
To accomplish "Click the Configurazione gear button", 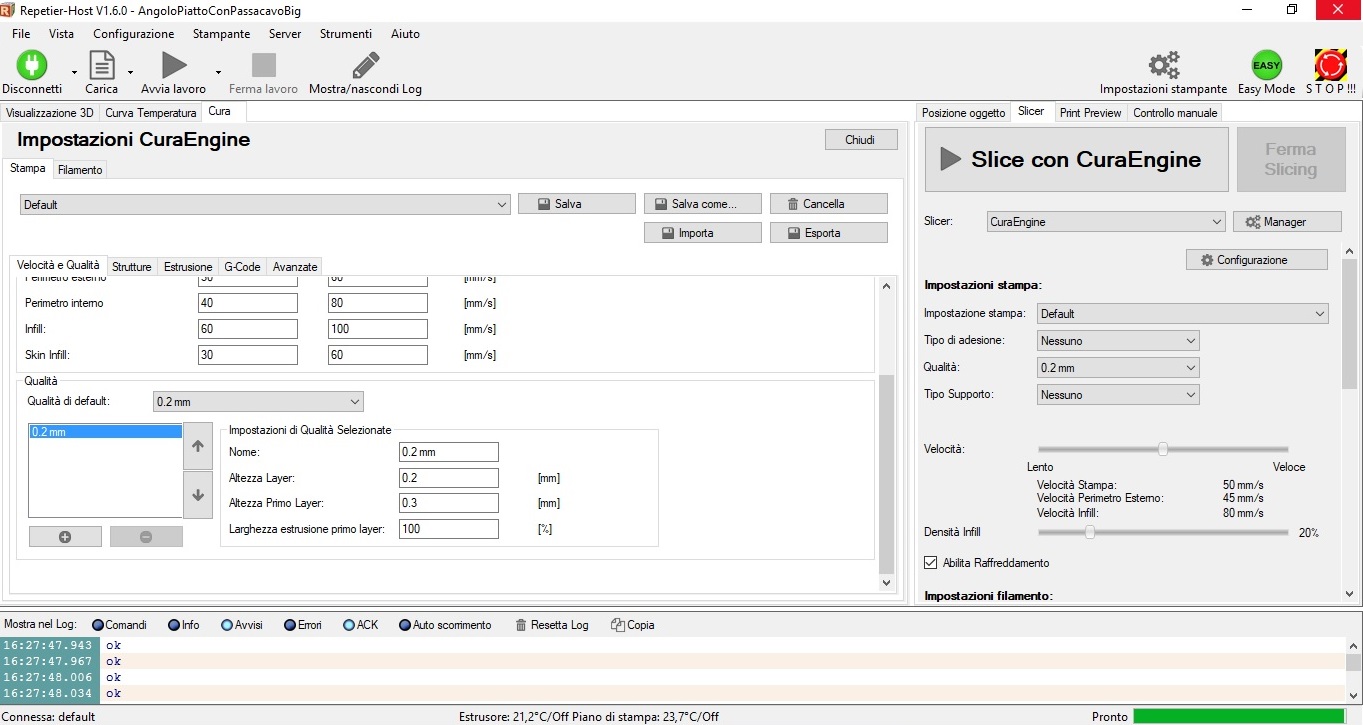I will (1257, 260).
